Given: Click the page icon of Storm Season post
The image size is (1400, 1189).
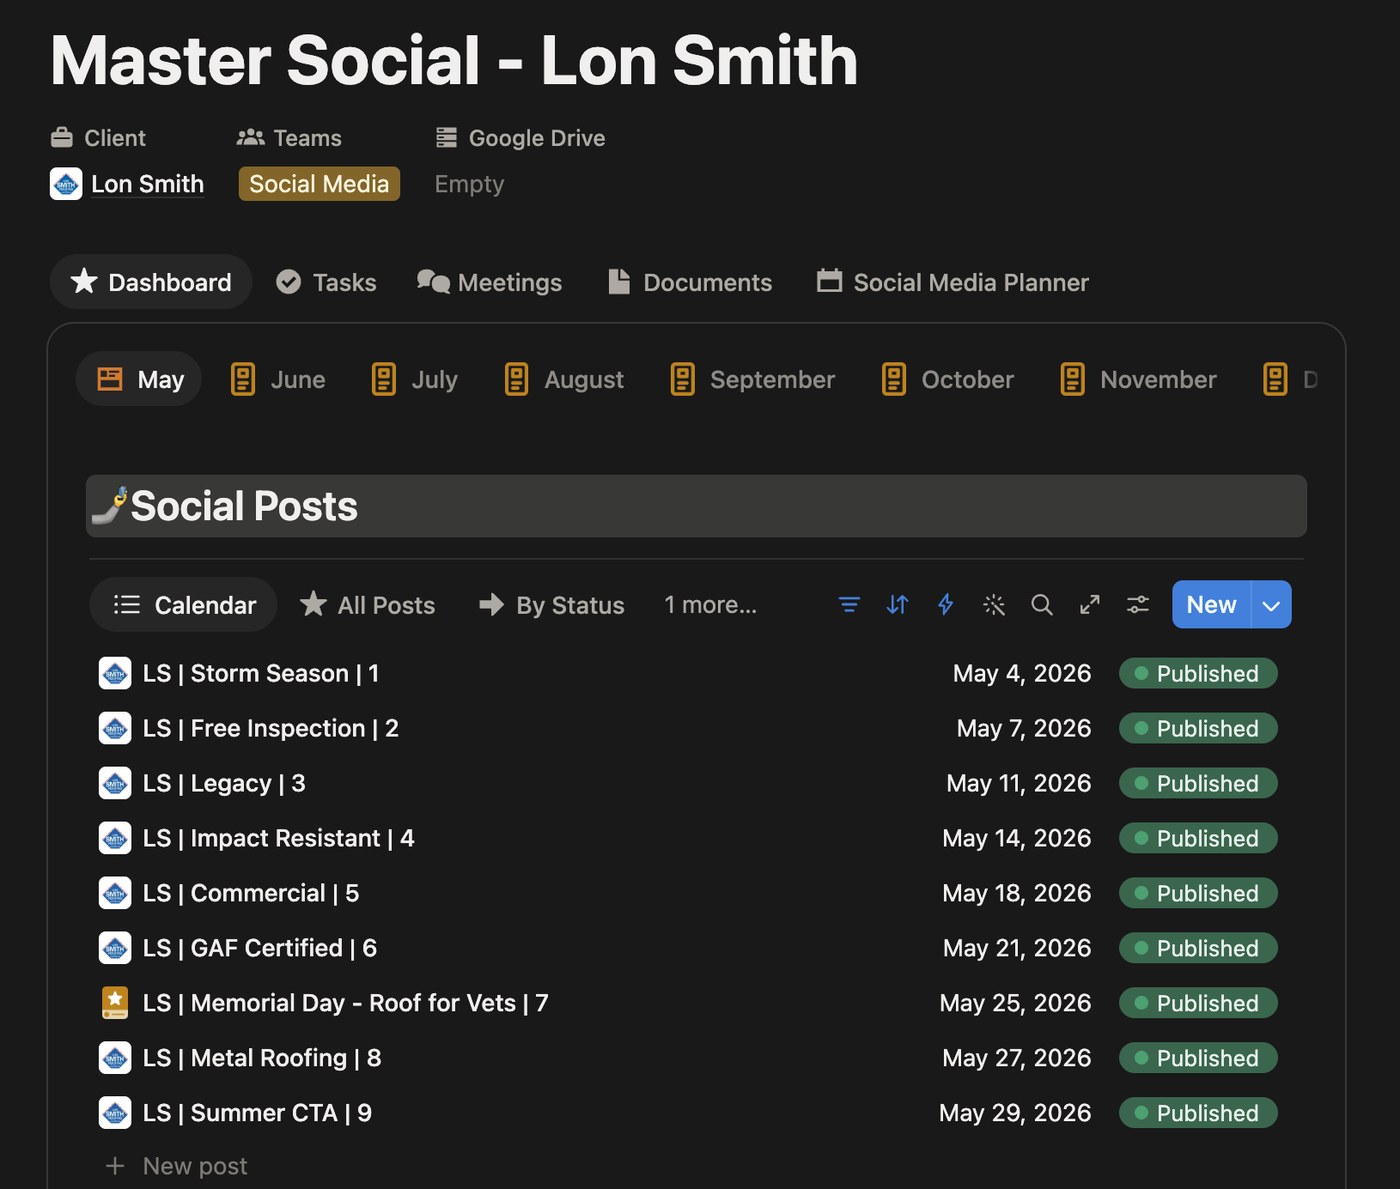Looking at the screenshot, I should (115, 673).
